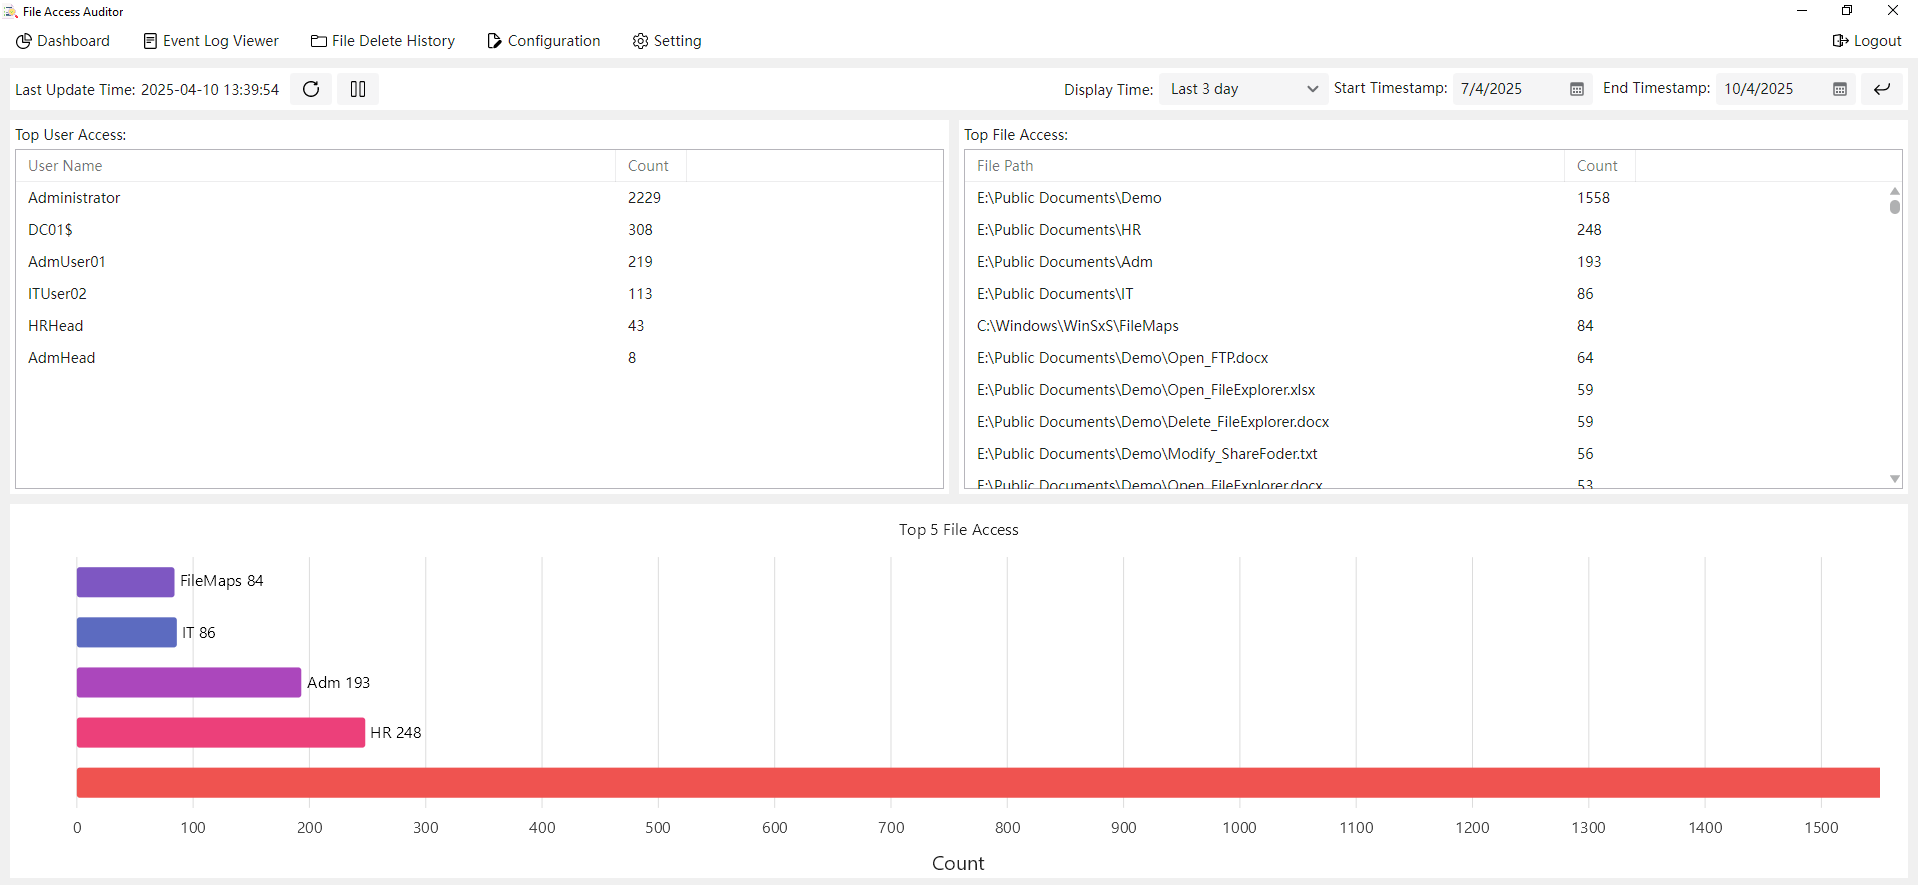Open the End Timestamp calendar picker
Image resolution: width=1918 pixels, height=885 pixels.
[x=1839, y=89]
